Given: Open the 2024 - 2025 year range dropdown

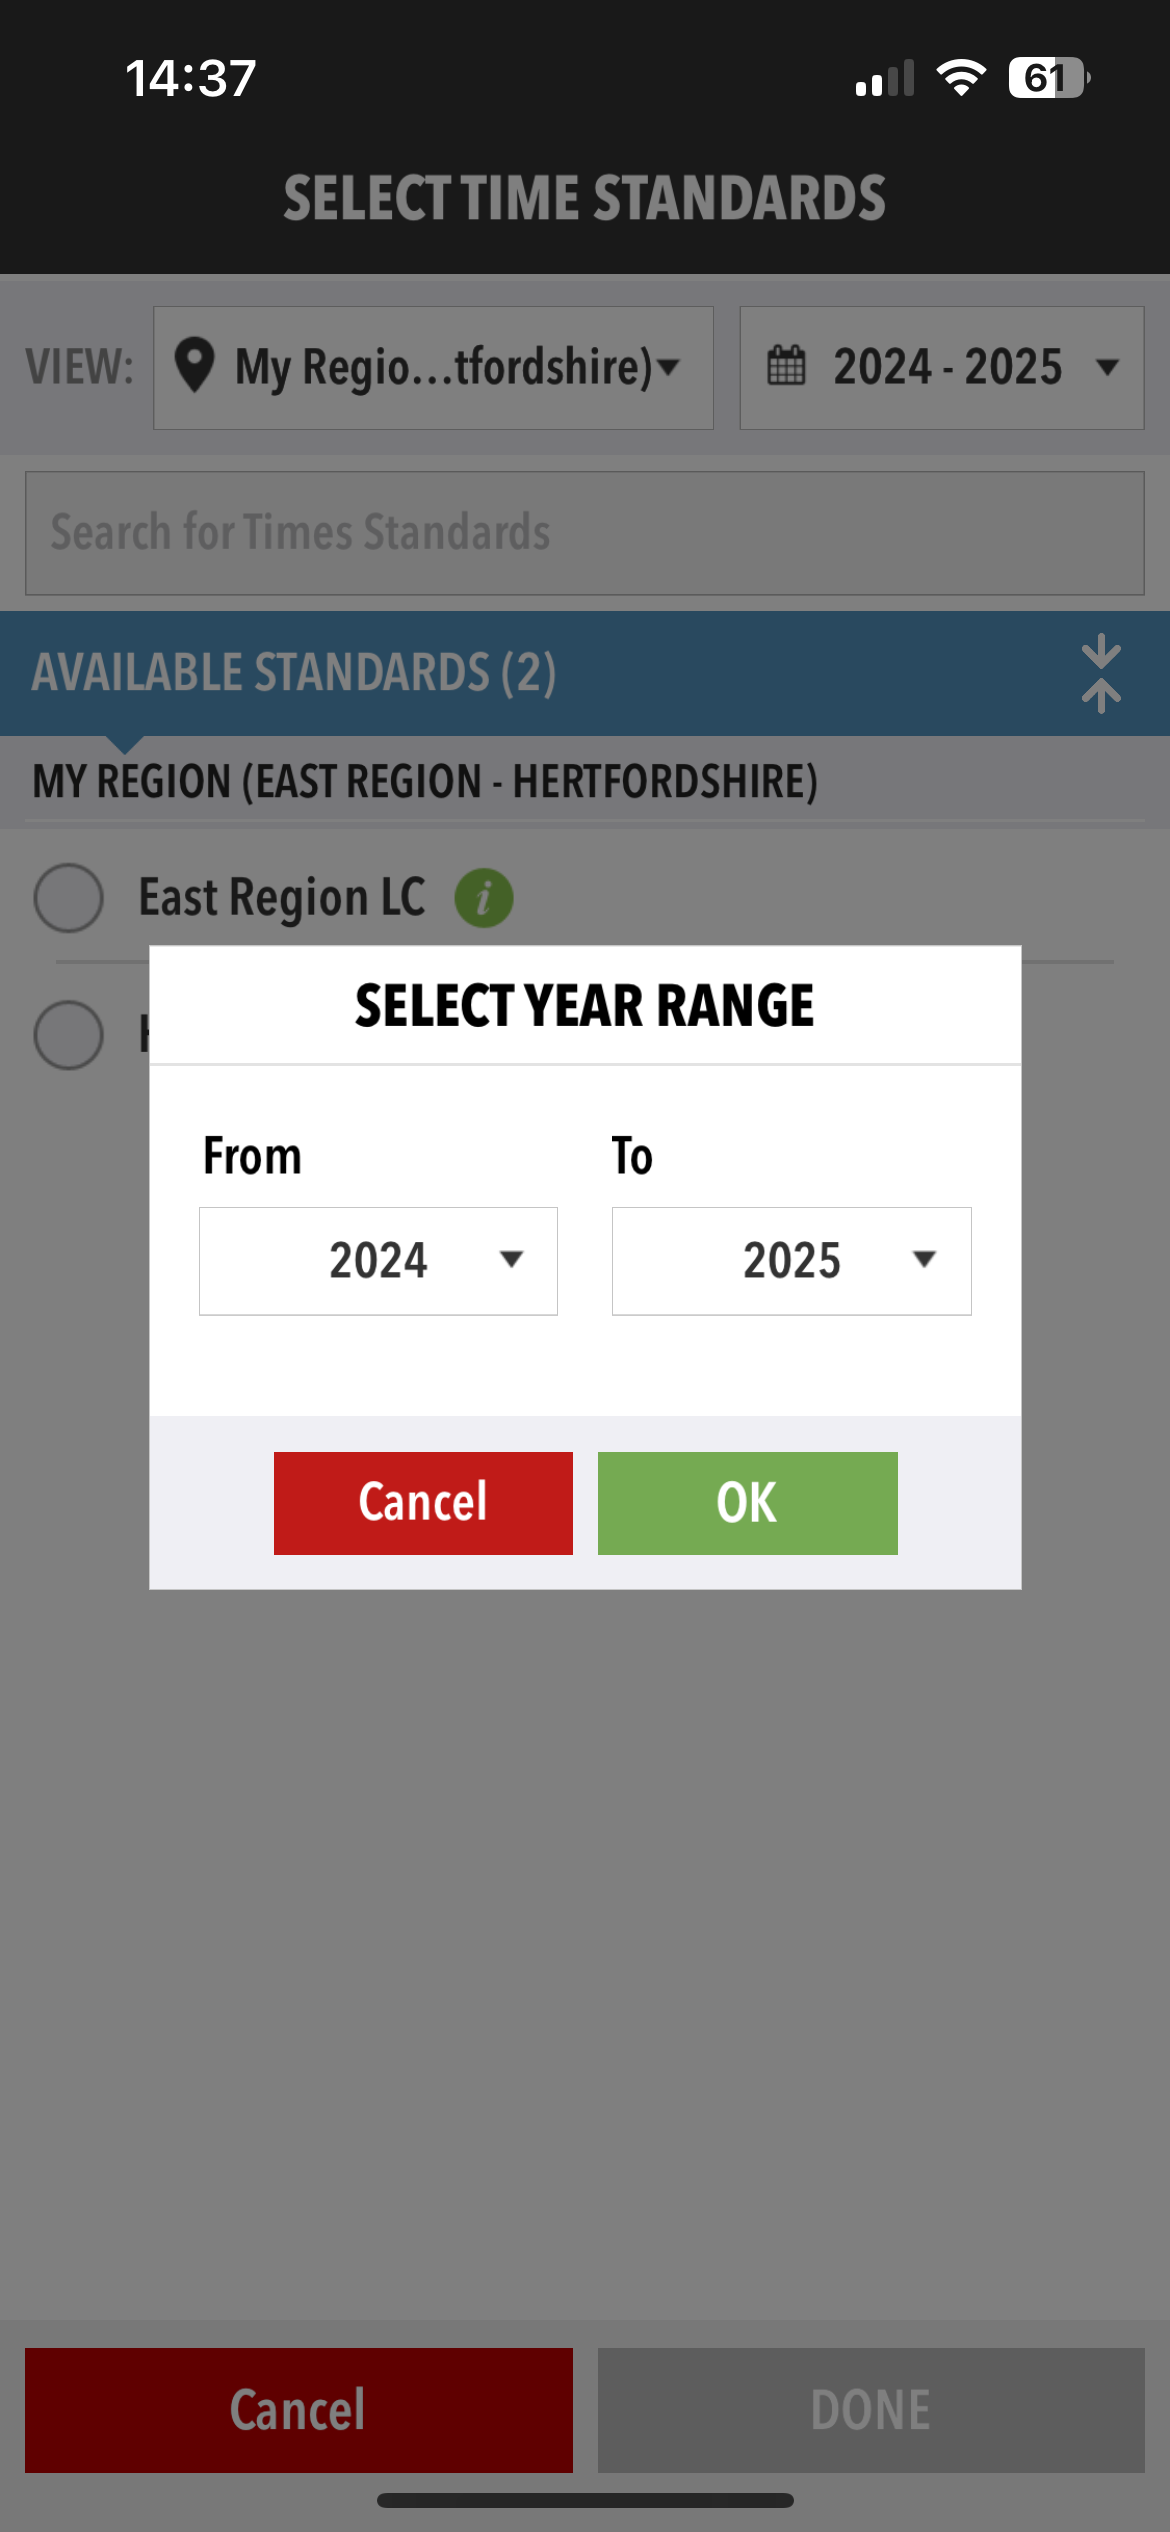Looking at the screenshot, I should 941,368.
